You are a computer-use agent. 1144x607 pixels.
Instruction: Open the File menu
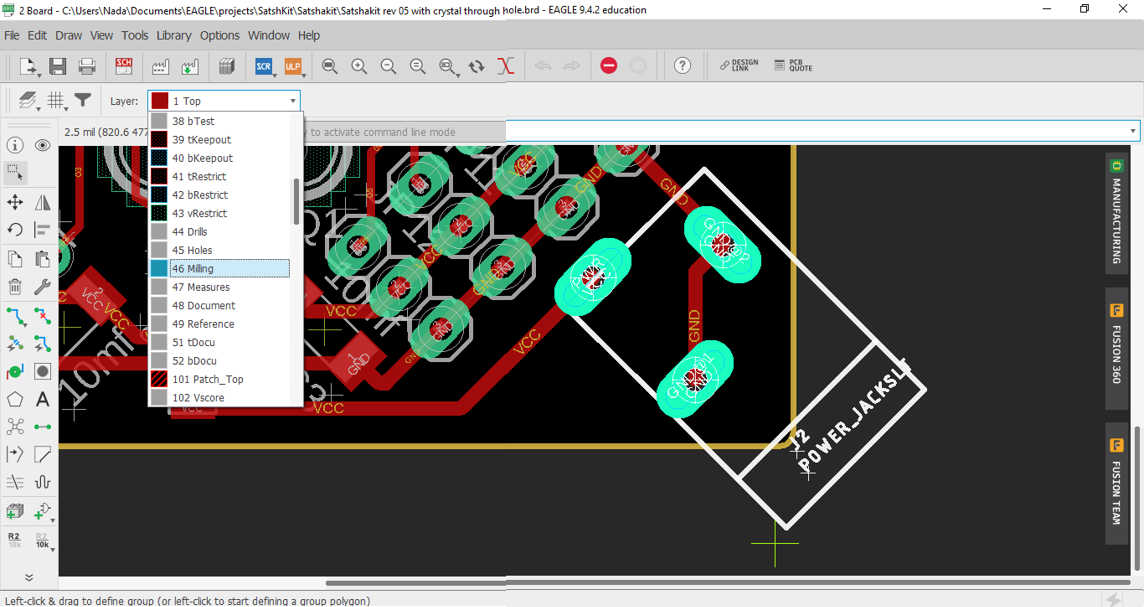[x=12, y=35]
